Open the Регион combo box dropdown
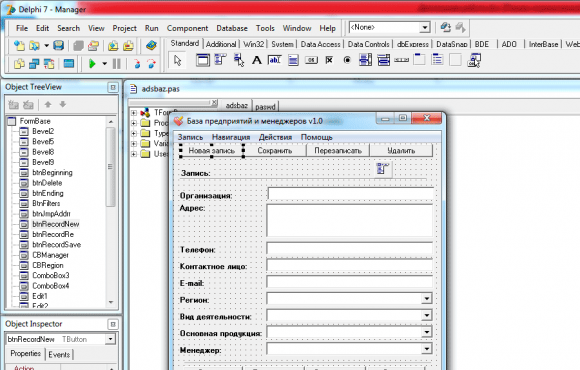Viewport: 580px width, 370px height. [x=426, y=299]
